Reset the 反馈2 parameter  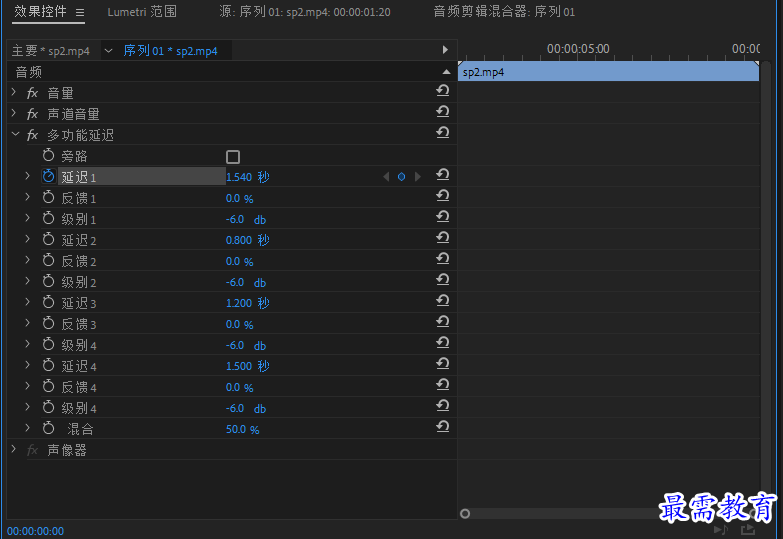(x=442, y=259)
